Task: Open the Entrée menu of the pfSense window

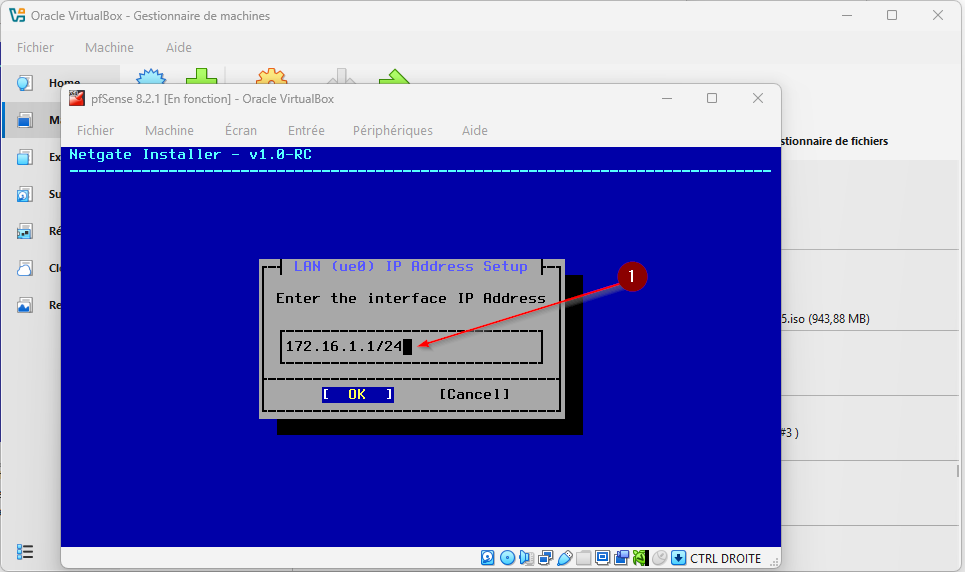Action: tap(306, 130)
